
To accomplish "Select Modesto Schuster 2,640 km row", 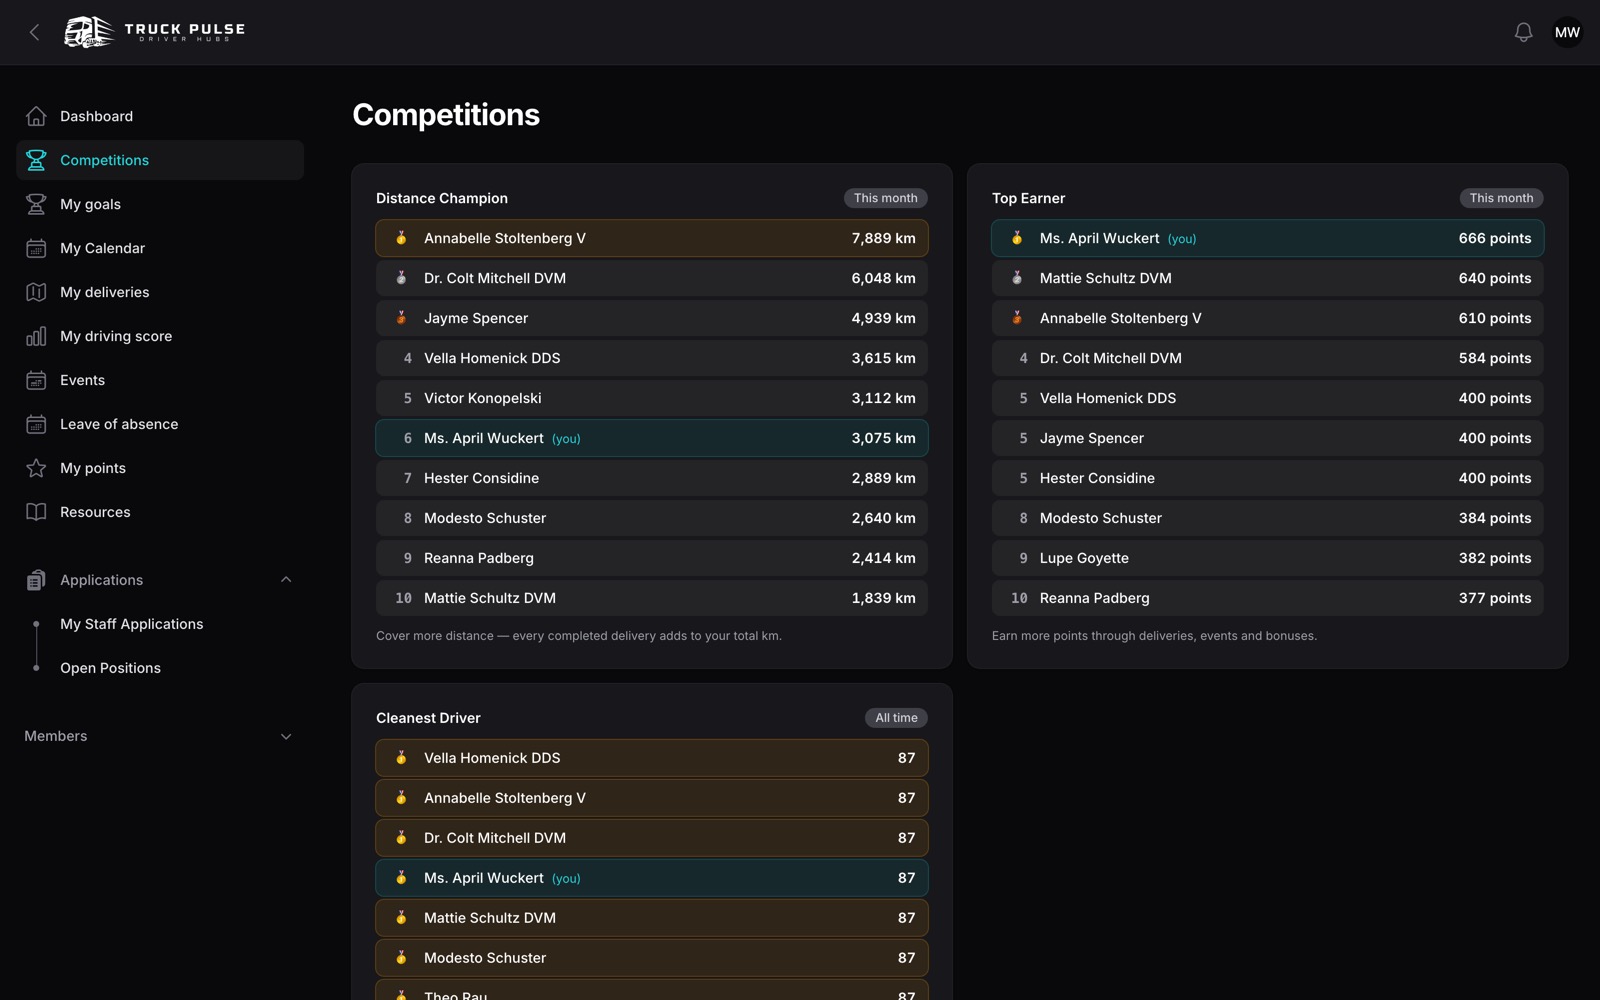I will [652, 518].
